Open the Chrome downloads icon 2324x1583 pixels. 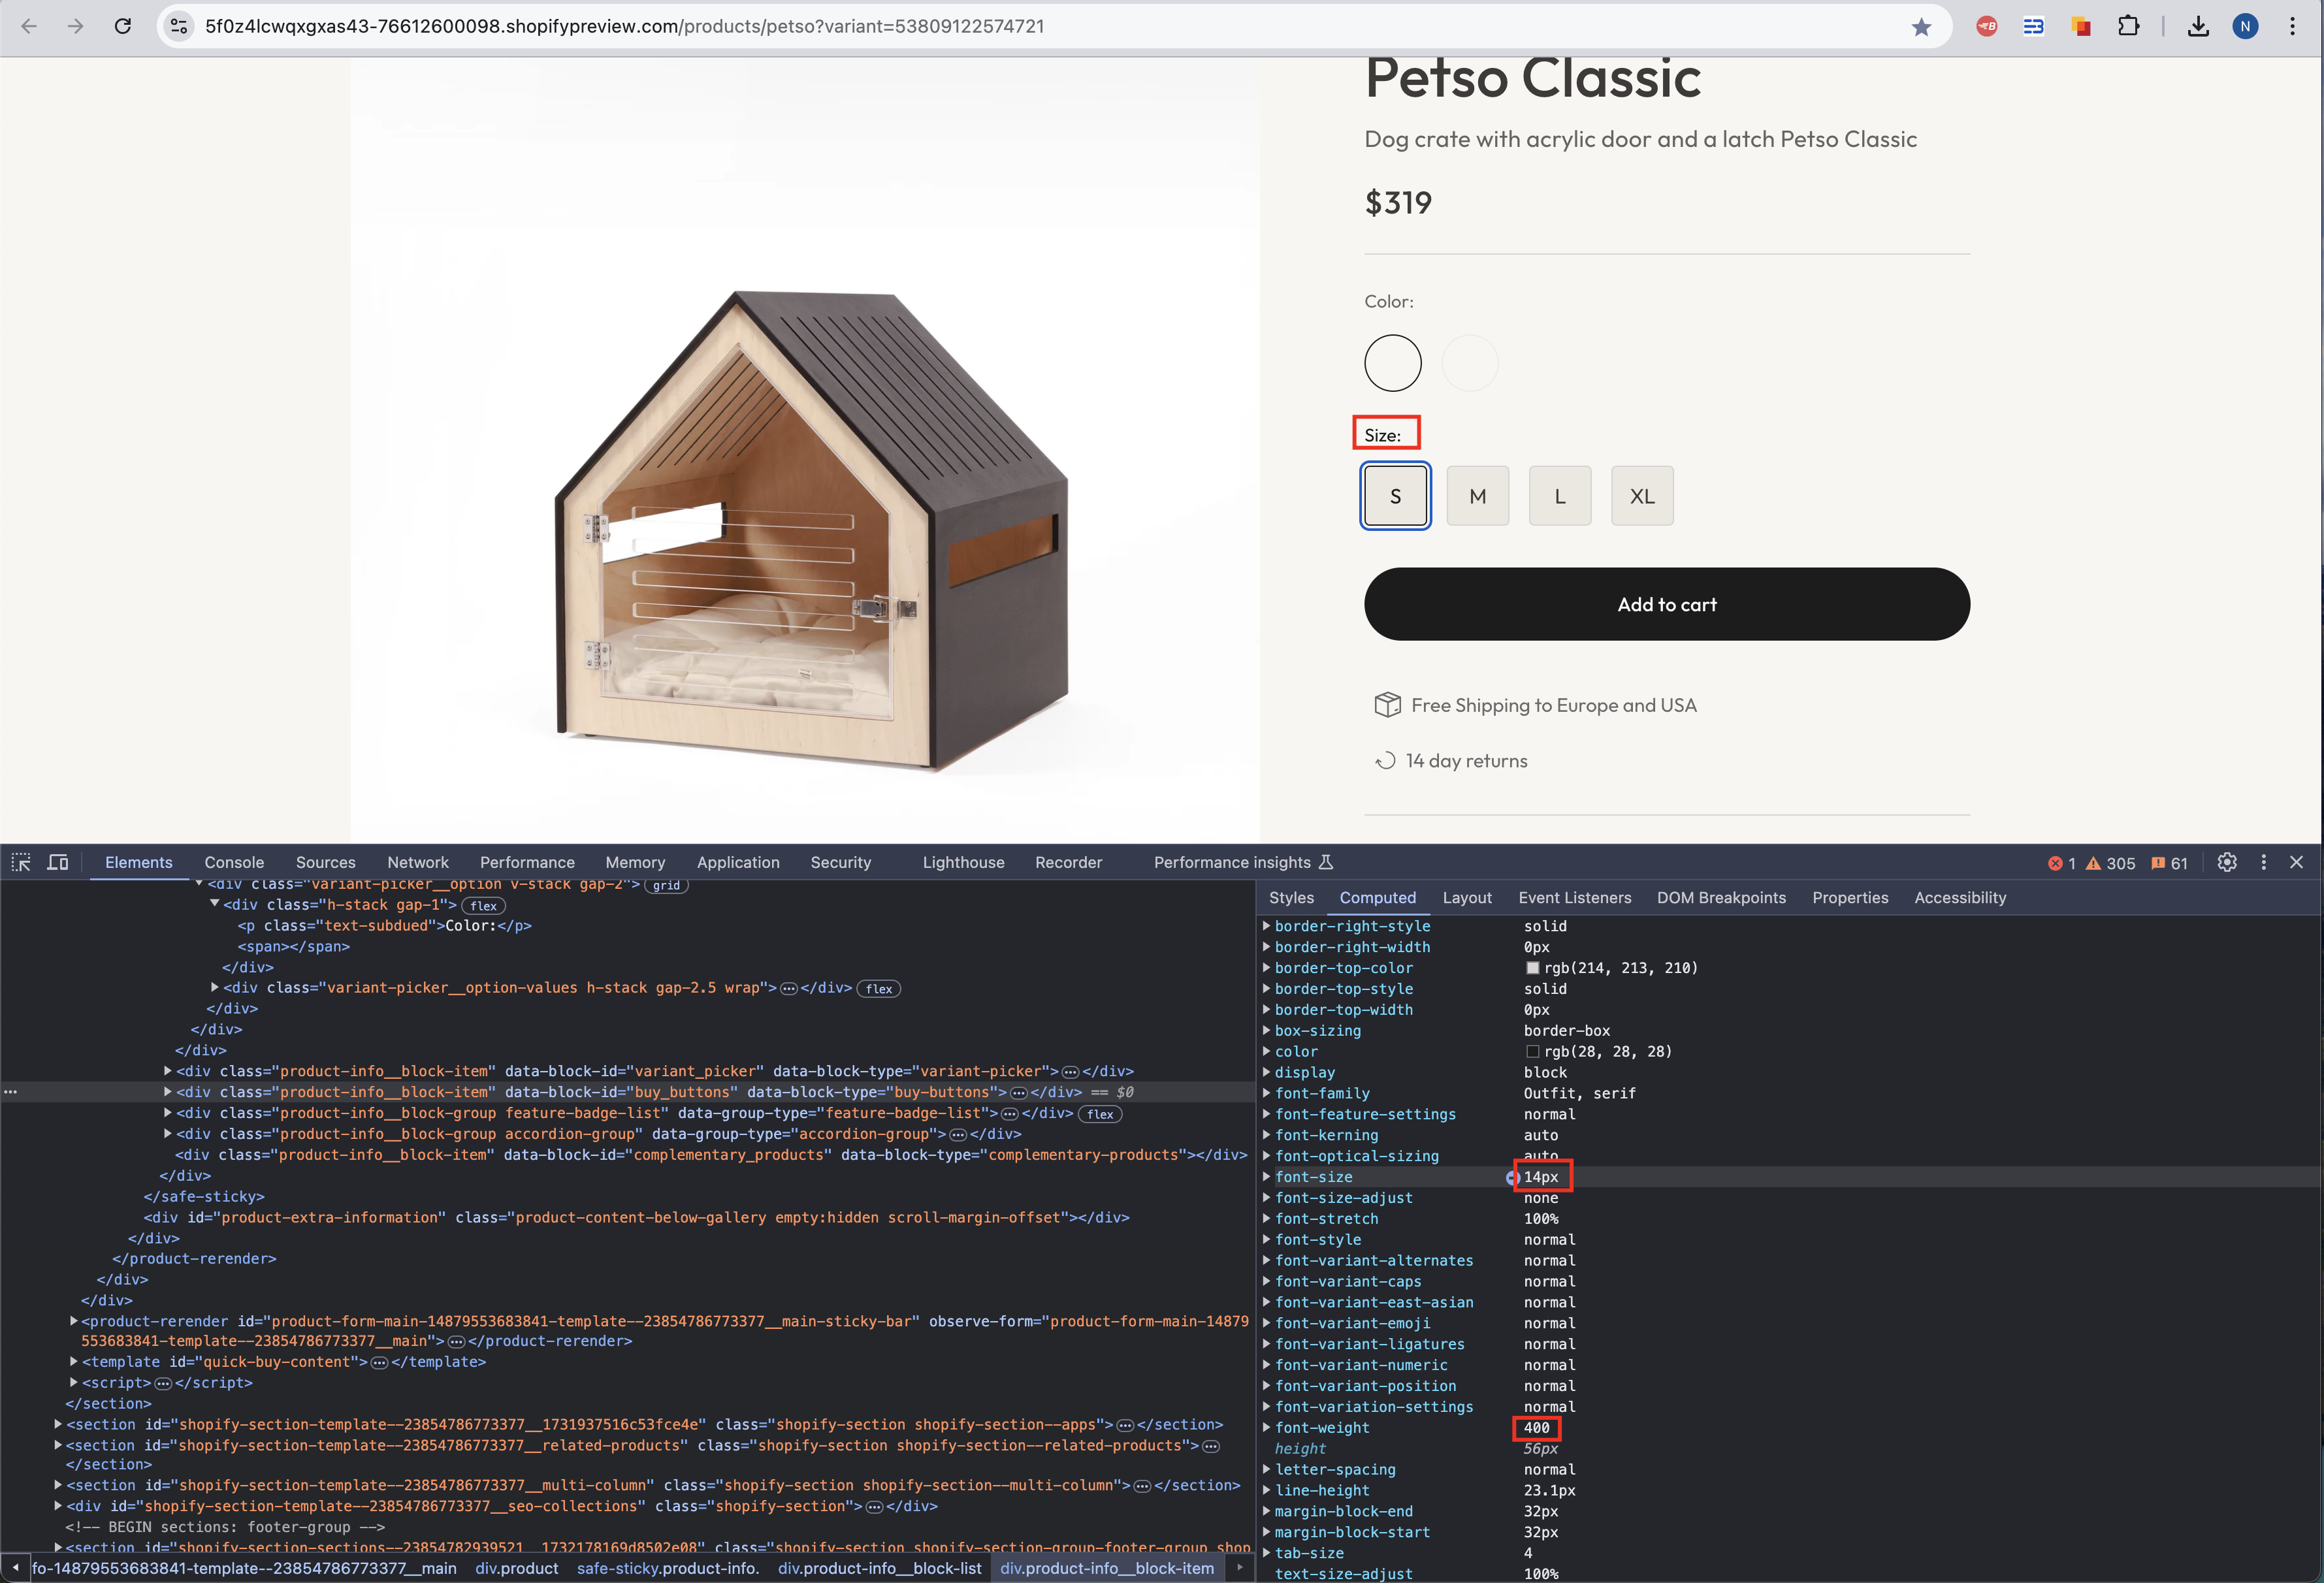pyautogui.click(x=2197, y=26)
